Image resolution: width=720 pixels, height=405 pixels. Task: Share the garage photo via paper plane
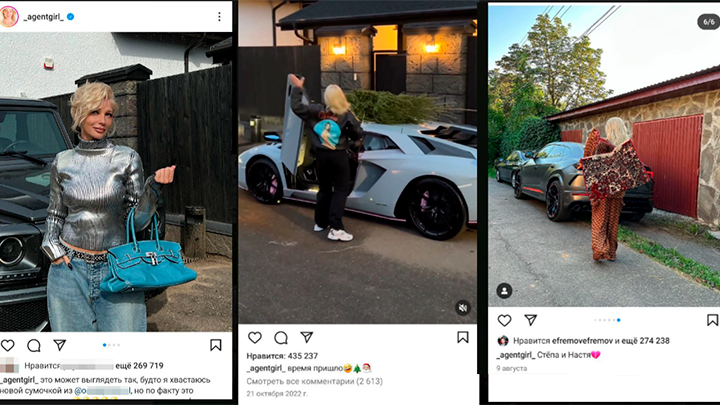point(530,320)
